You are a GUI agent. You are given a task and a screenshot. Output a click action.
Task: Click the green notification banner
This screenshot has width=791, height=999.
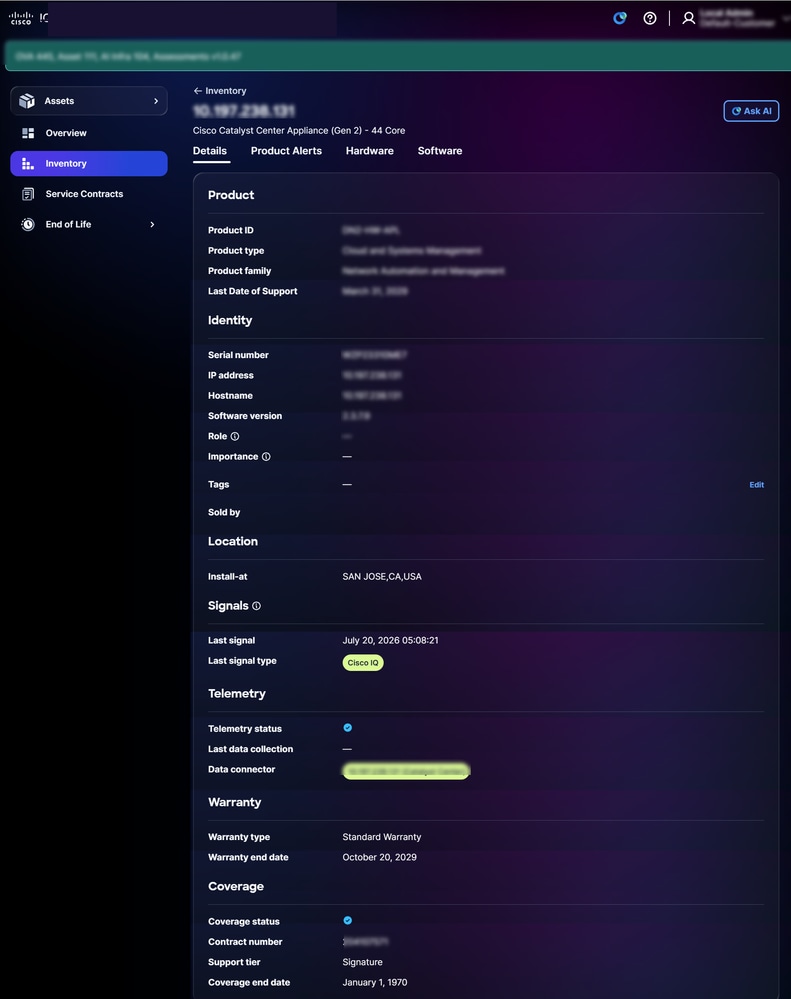click(397, 56)
